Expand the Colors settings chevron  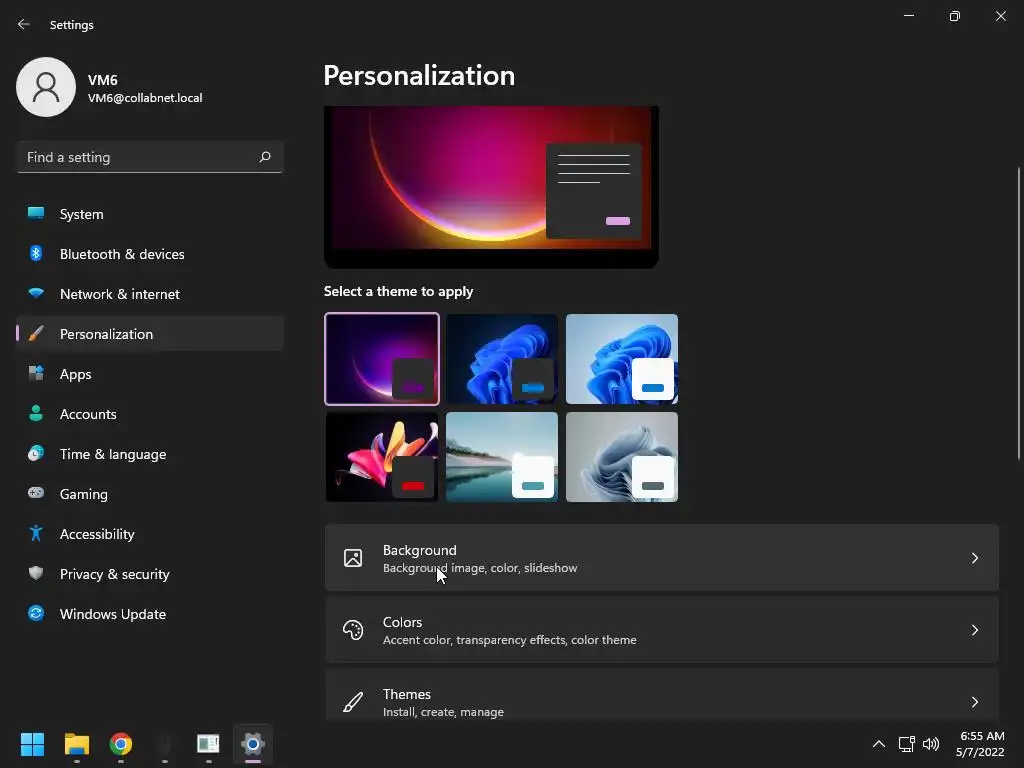point(974,630)
